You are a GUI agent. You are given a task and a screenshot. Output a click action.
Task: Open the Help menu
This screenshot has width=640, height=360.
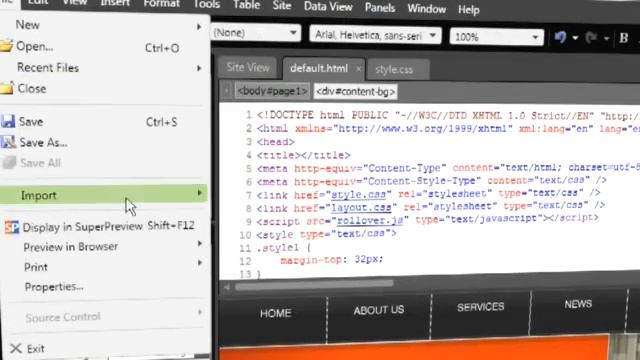[469, 9]
